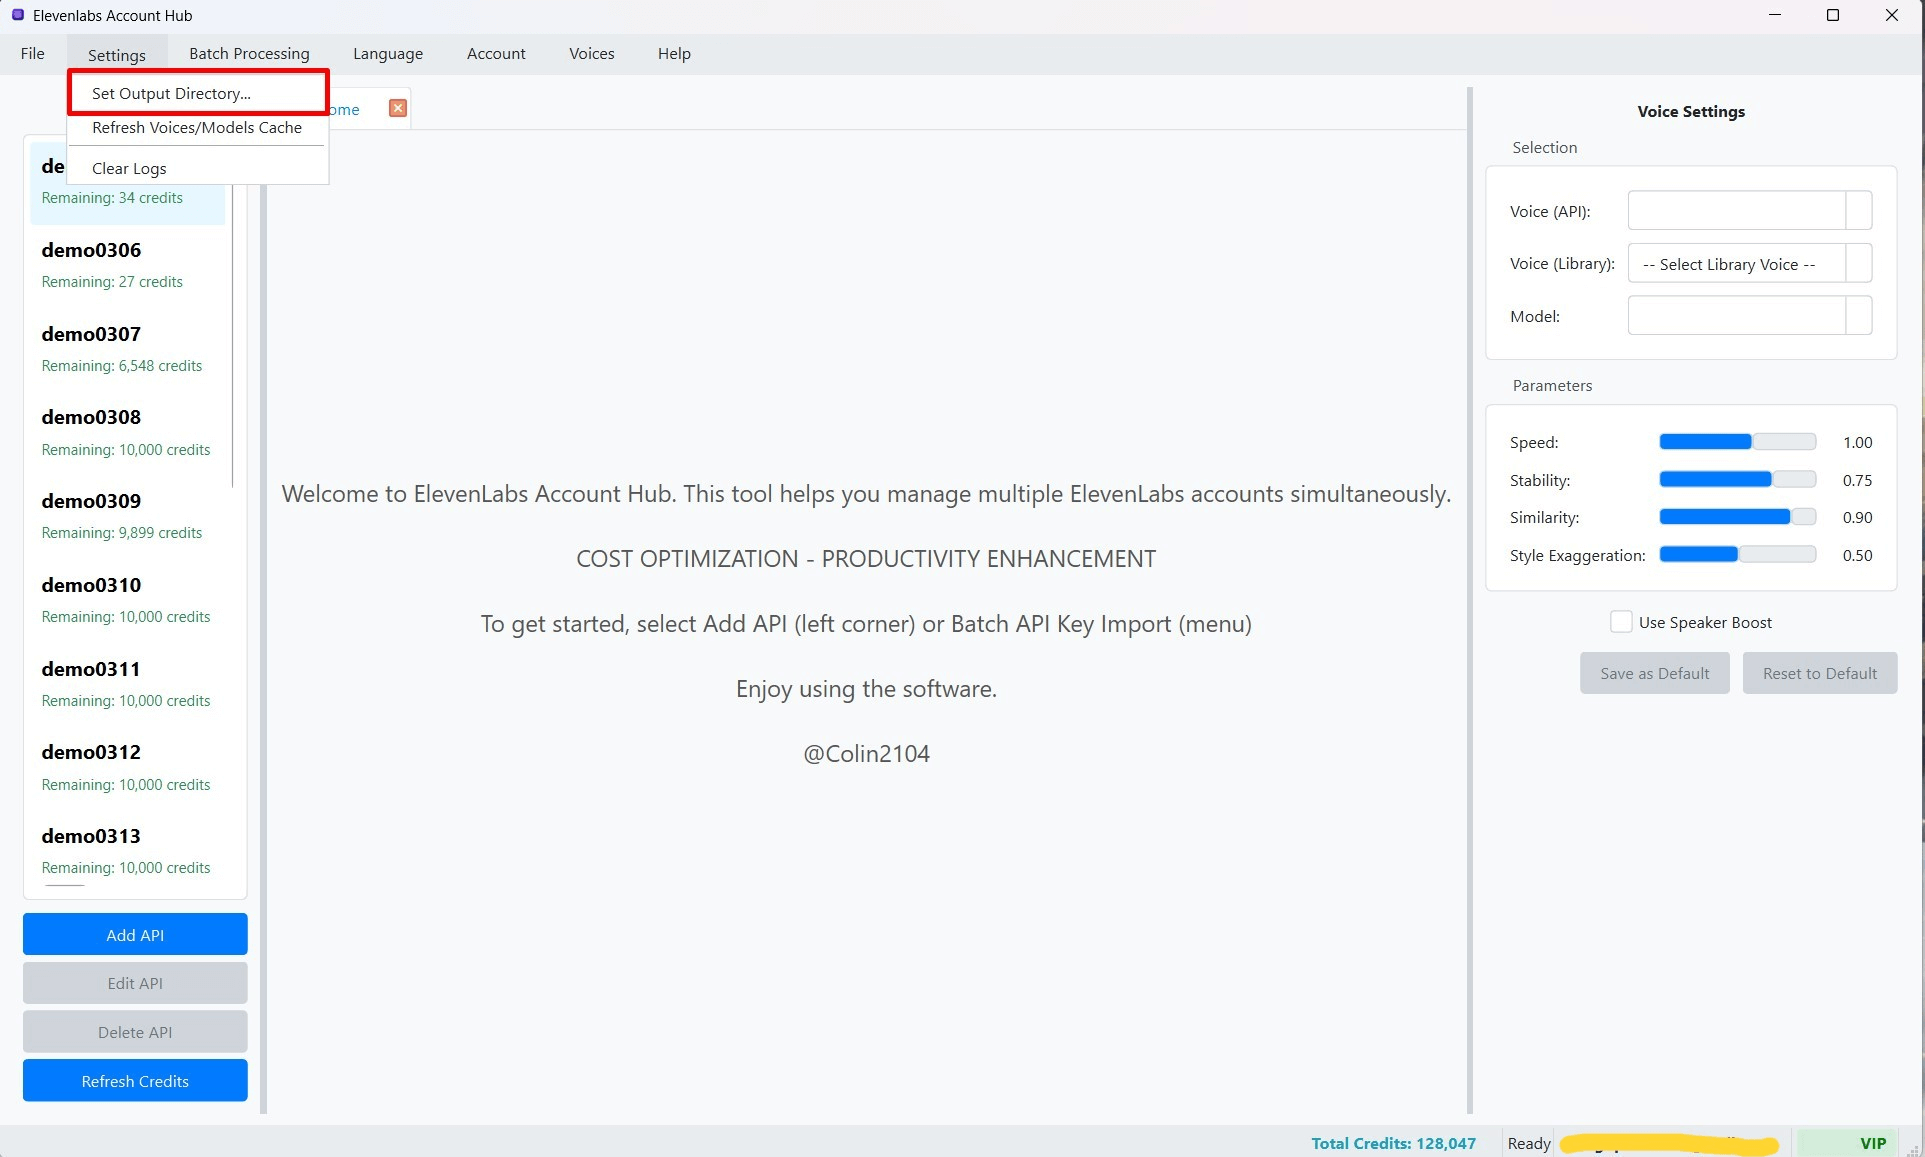Image resolution: width=1925 pixels, height=1157 pixels.
Task: Select the demo0308 account
Action: point(128,433)
